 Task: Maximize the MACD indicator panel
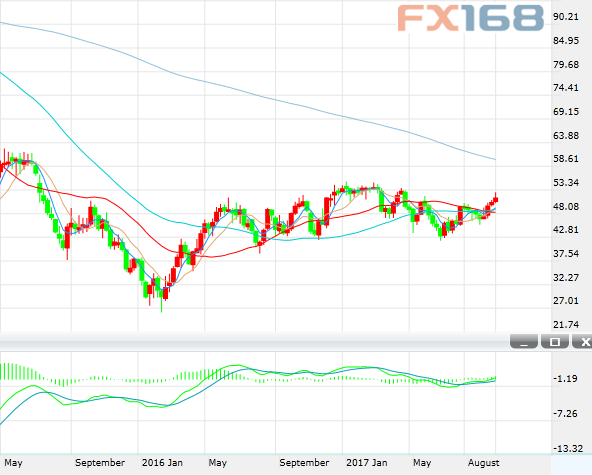[555, 341]
